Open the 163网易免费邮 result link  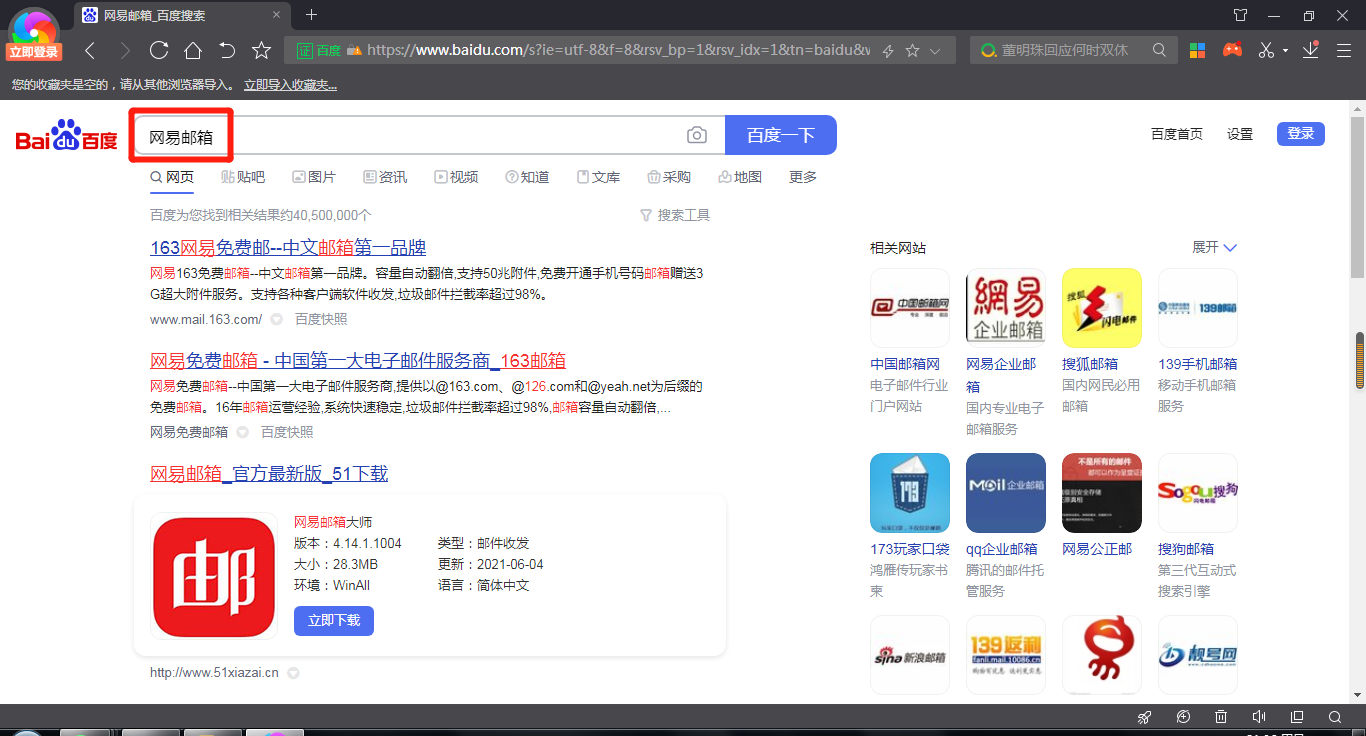coord(288,248)
